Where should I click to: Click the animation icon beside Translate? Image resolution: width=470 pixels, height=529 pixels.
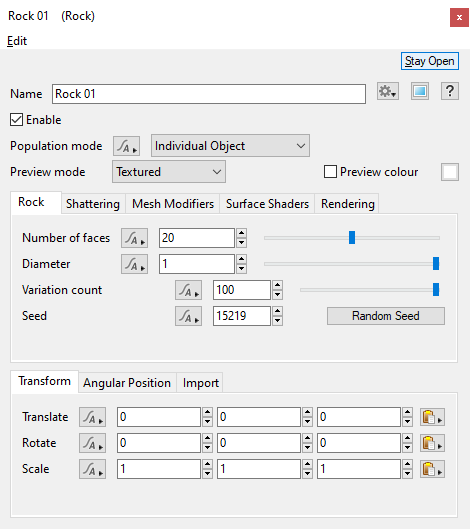(92, 417)
